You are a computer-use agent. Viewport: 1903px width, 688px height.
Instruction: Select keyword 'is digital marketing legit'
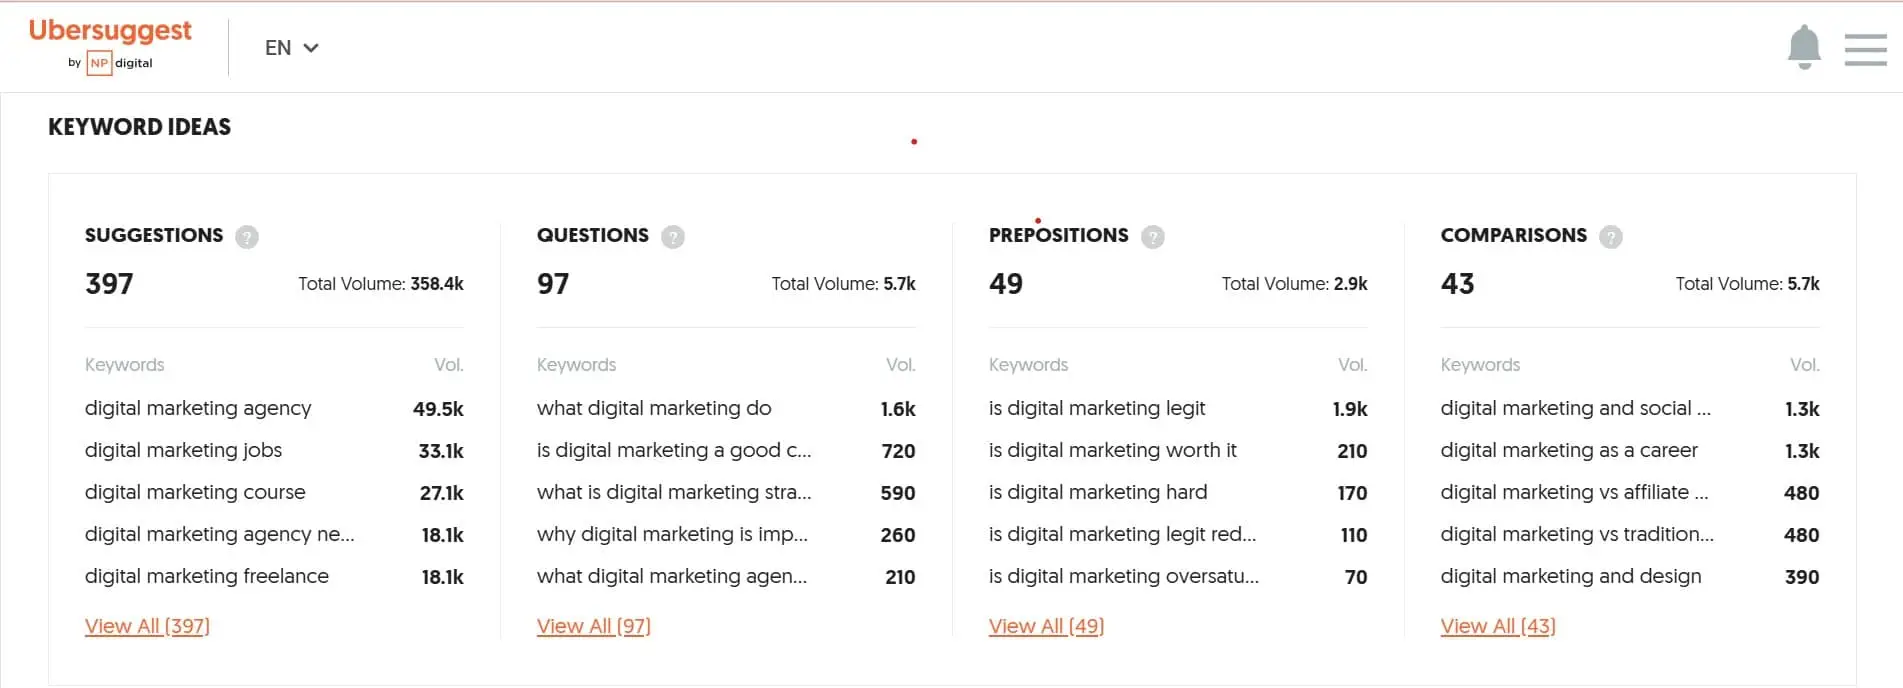click(1097, 408)
